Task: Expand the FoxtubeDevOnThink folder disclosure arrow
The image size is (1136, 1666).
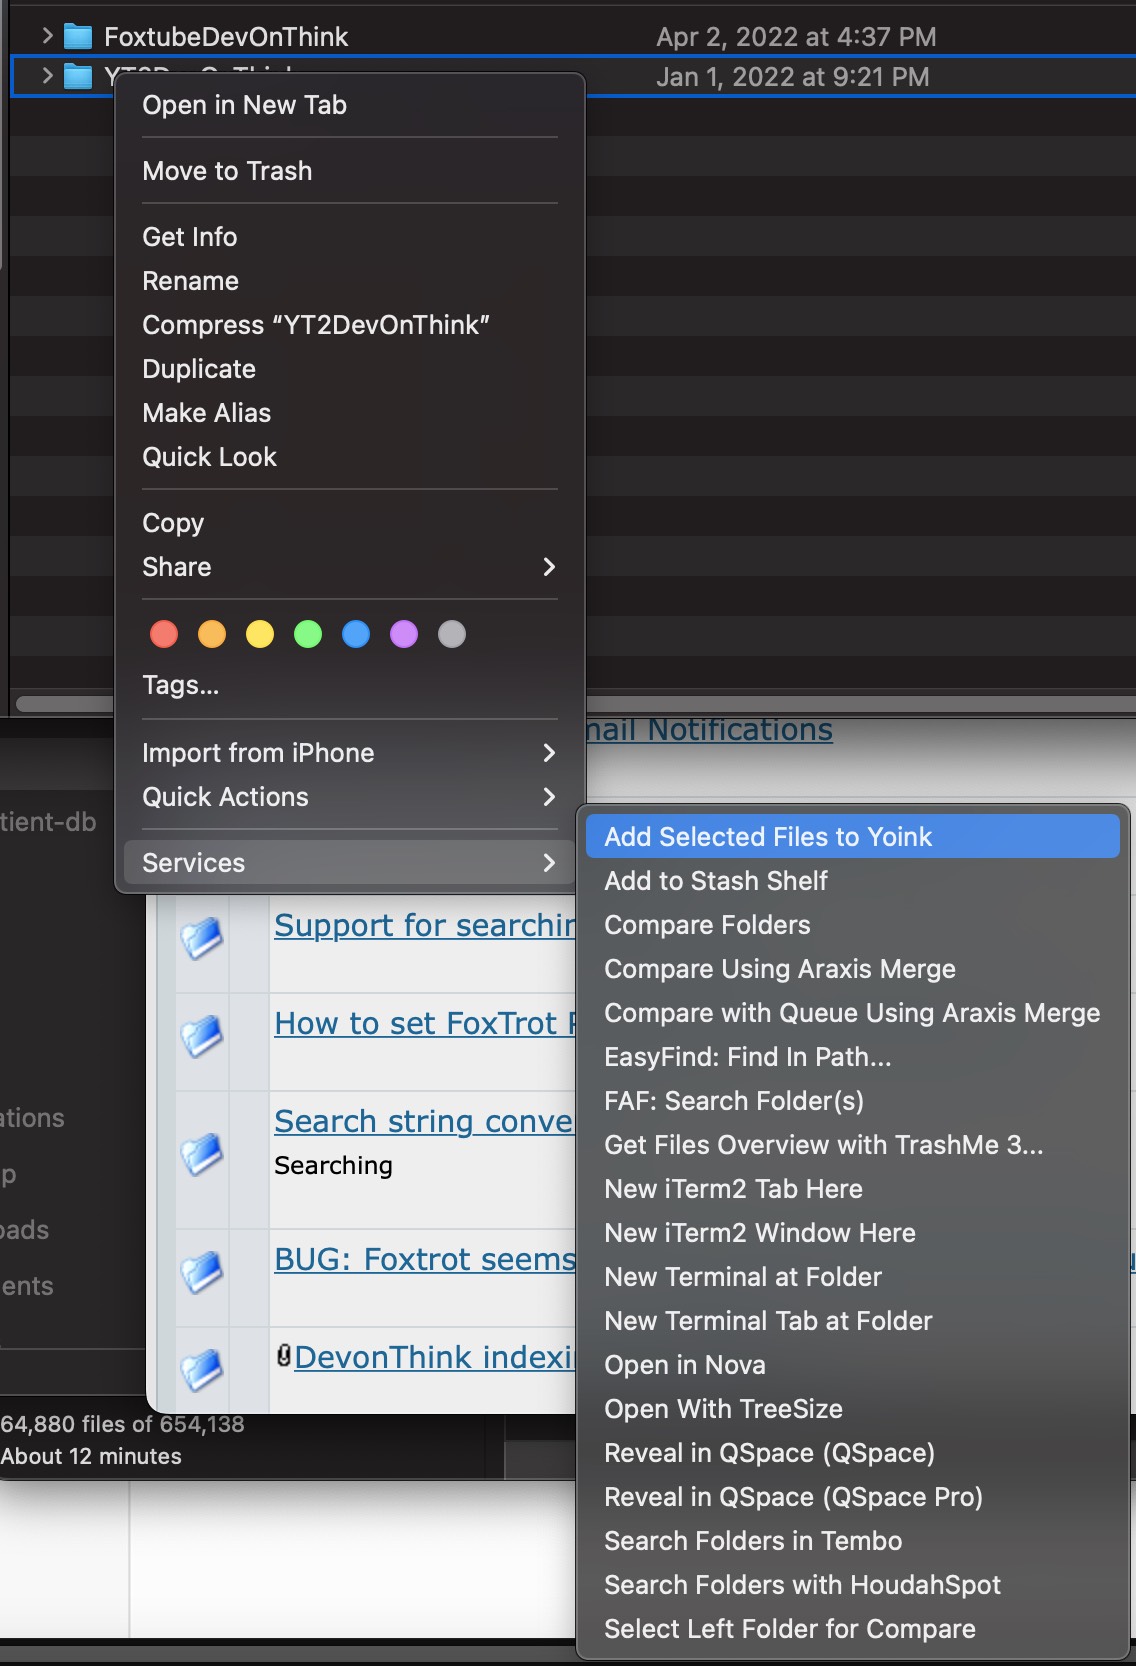Action: (47, 37)
